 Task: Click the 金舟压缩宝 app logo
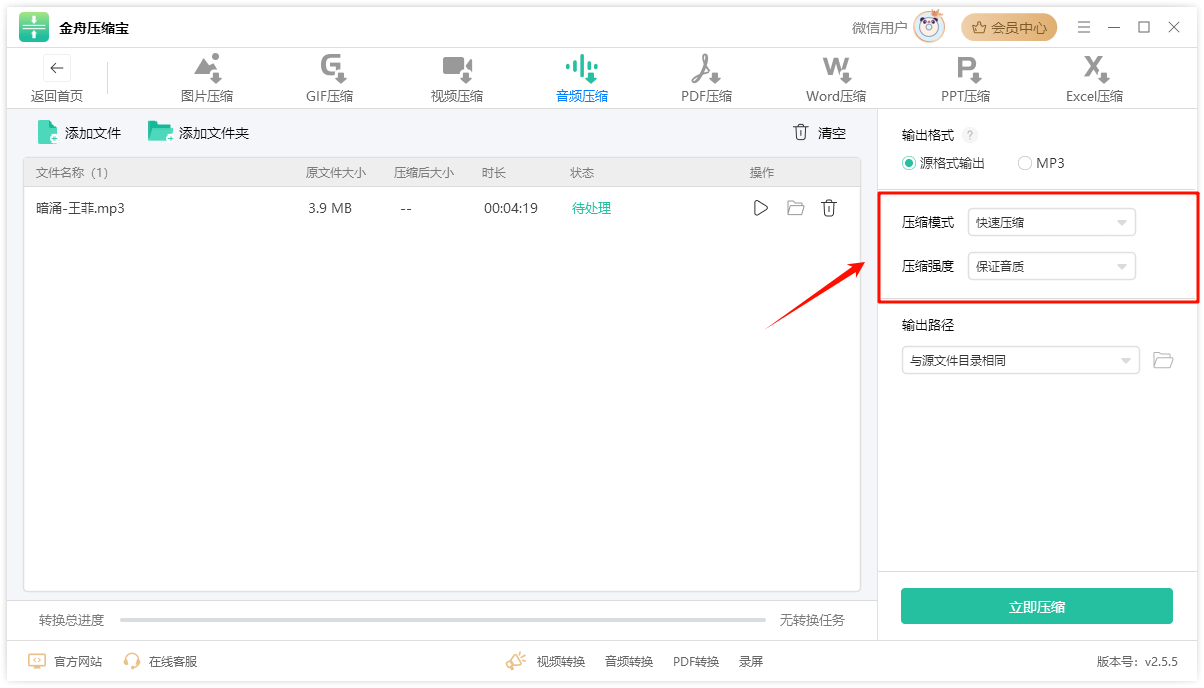tap(34, 27)
